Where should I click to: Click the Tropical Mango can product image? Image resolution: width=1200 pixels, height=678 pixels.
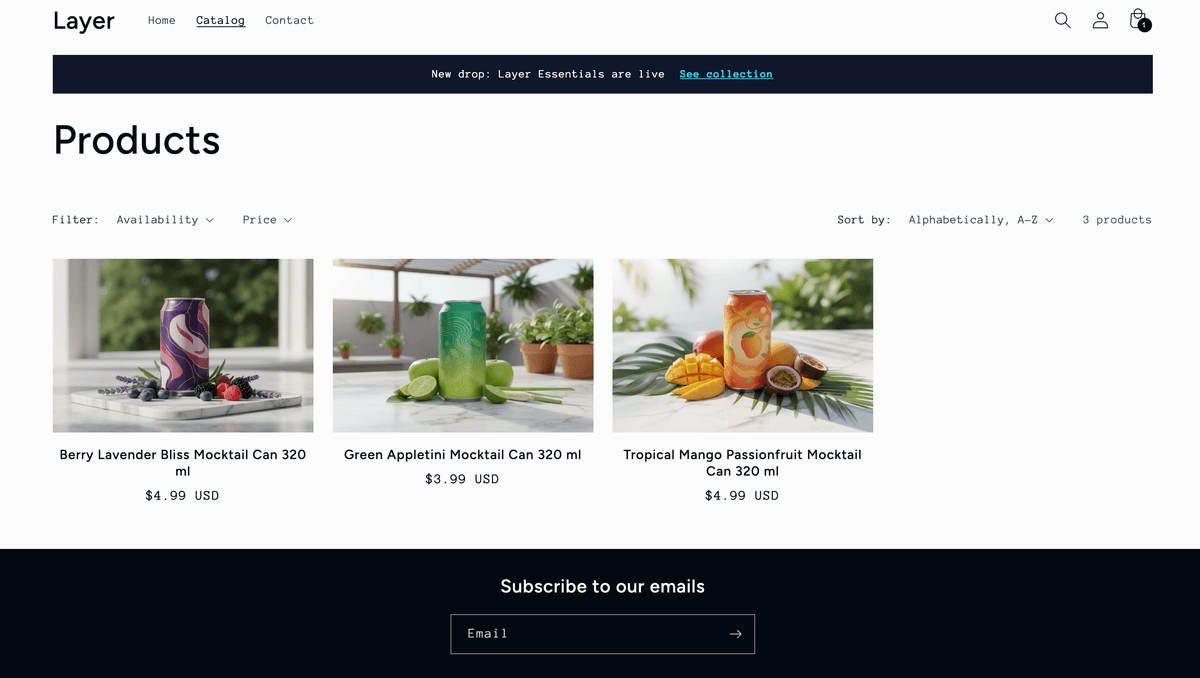tap(743, 346)
